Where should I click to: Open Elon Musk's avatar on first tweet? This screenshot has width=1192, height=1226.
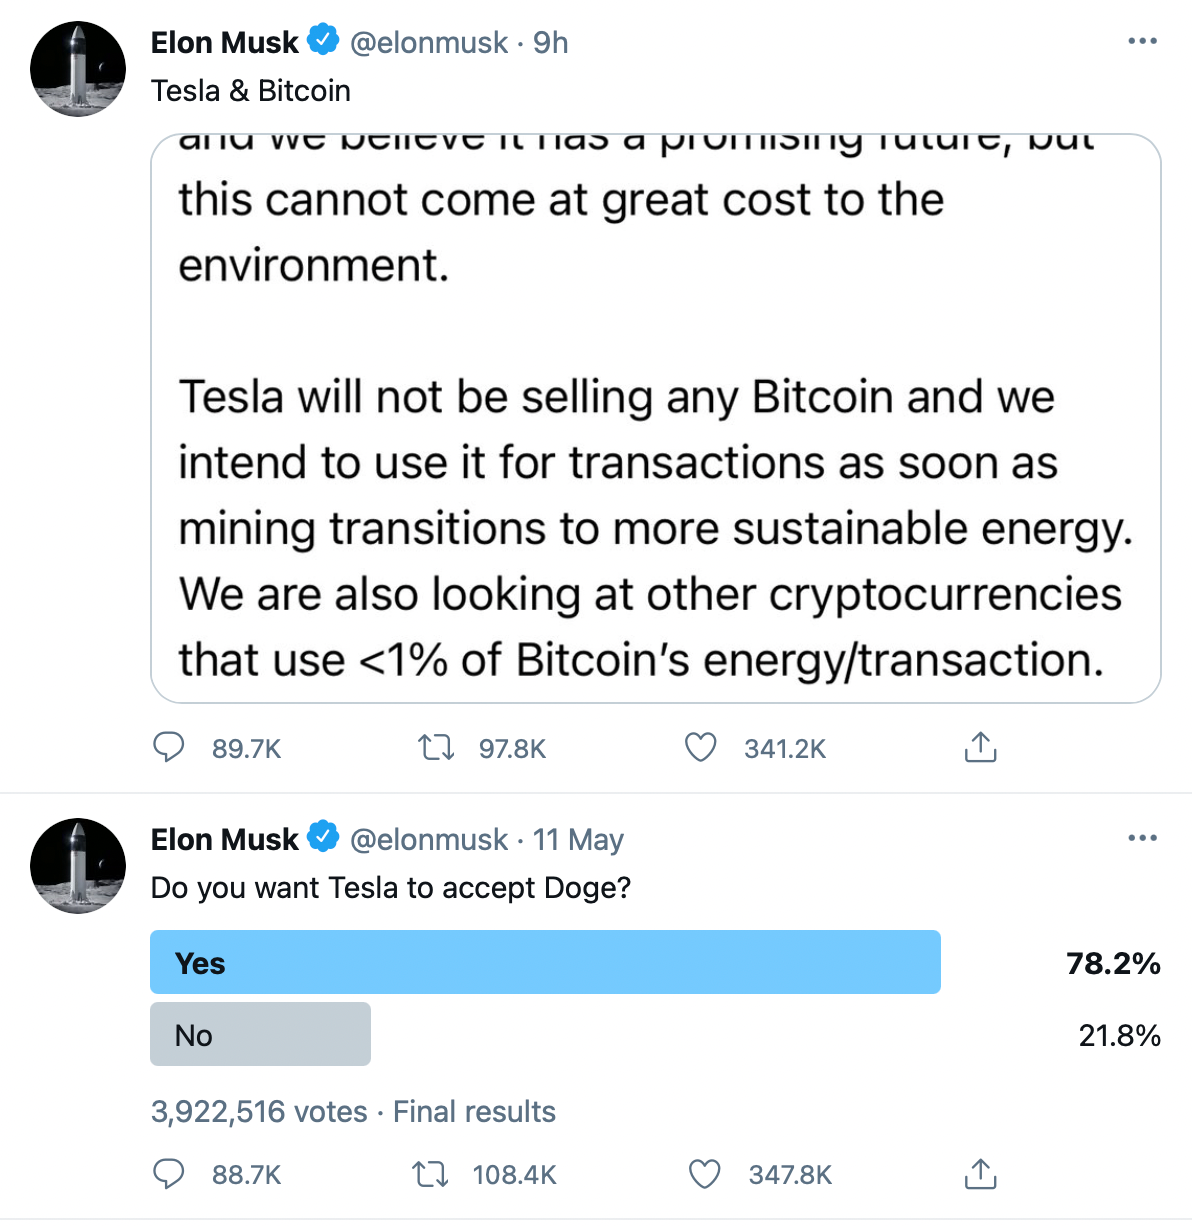pyautogui.click(x=78, y=69)
